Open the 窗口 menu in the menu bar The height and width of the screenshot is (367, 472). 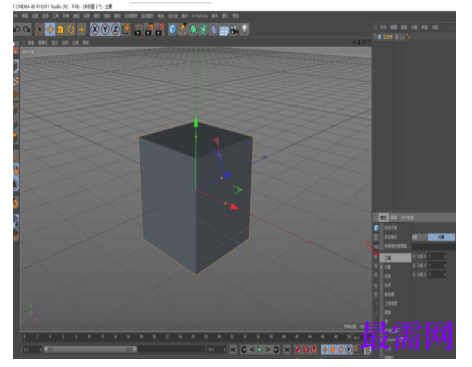tap(225, 16)
